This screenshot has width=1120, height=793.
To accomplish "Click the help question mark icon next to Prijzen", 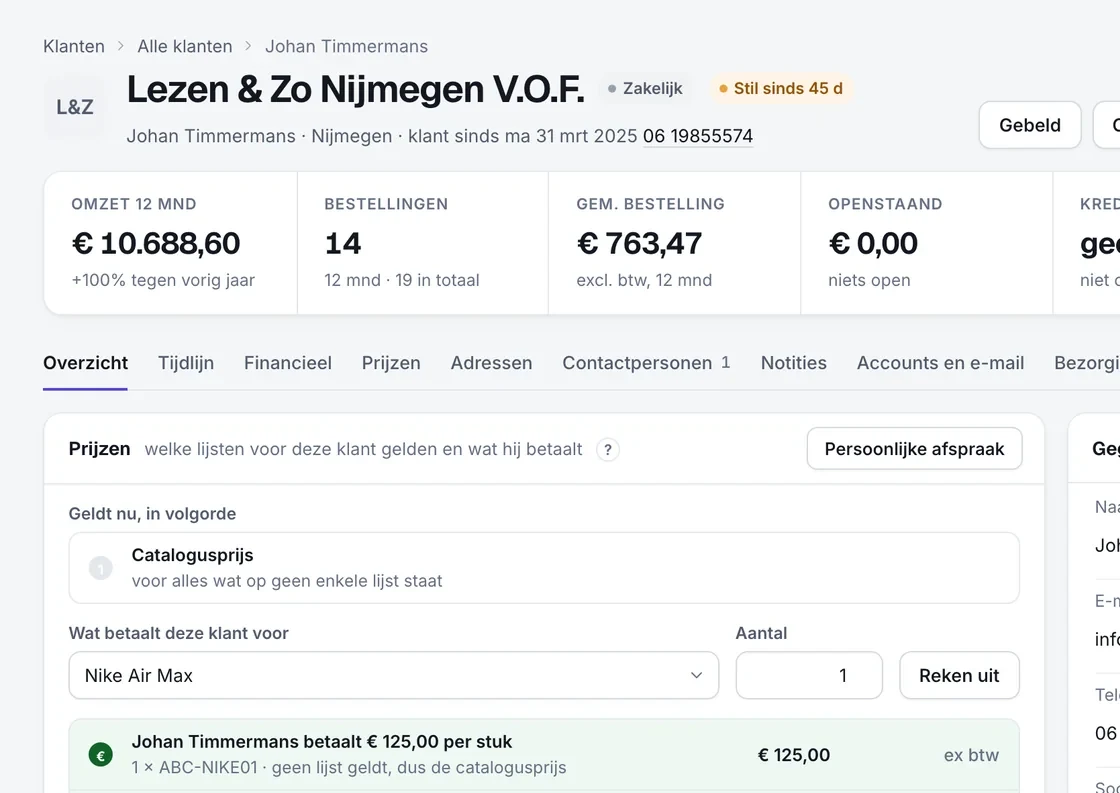I will tap(608, 449).
